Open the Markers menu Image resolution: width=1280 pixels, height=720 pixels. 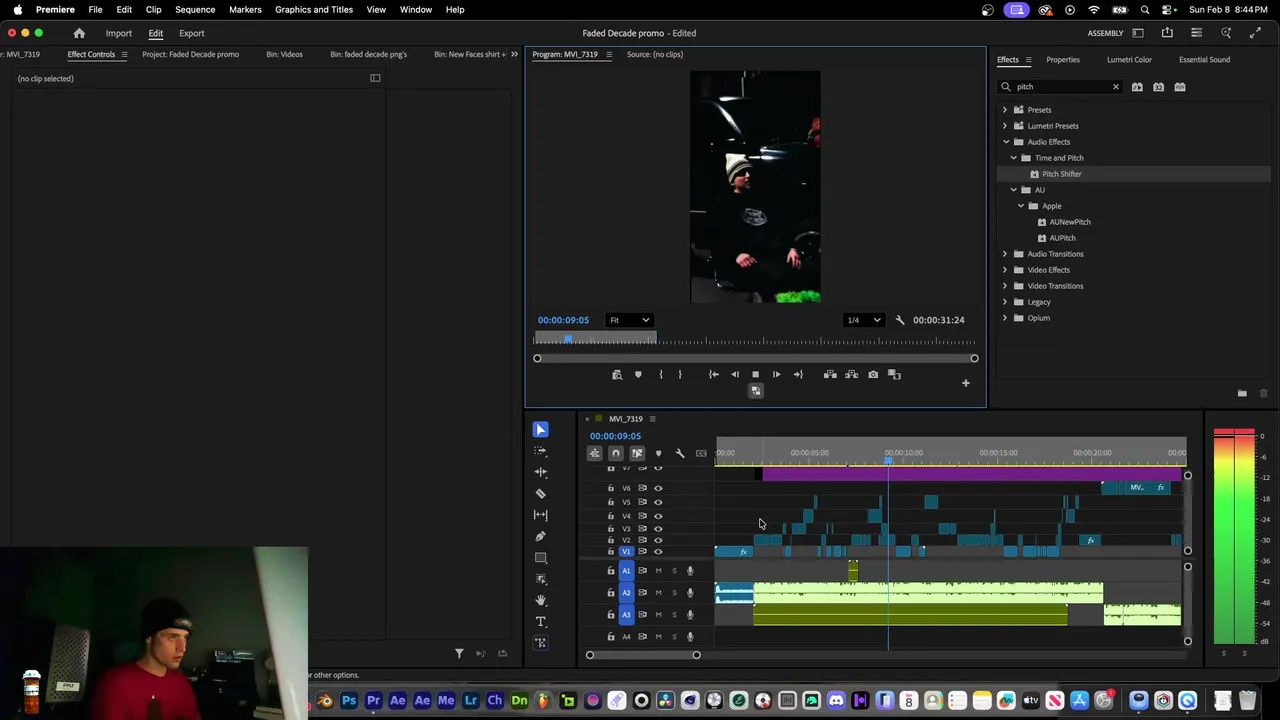tap(245, 9)
